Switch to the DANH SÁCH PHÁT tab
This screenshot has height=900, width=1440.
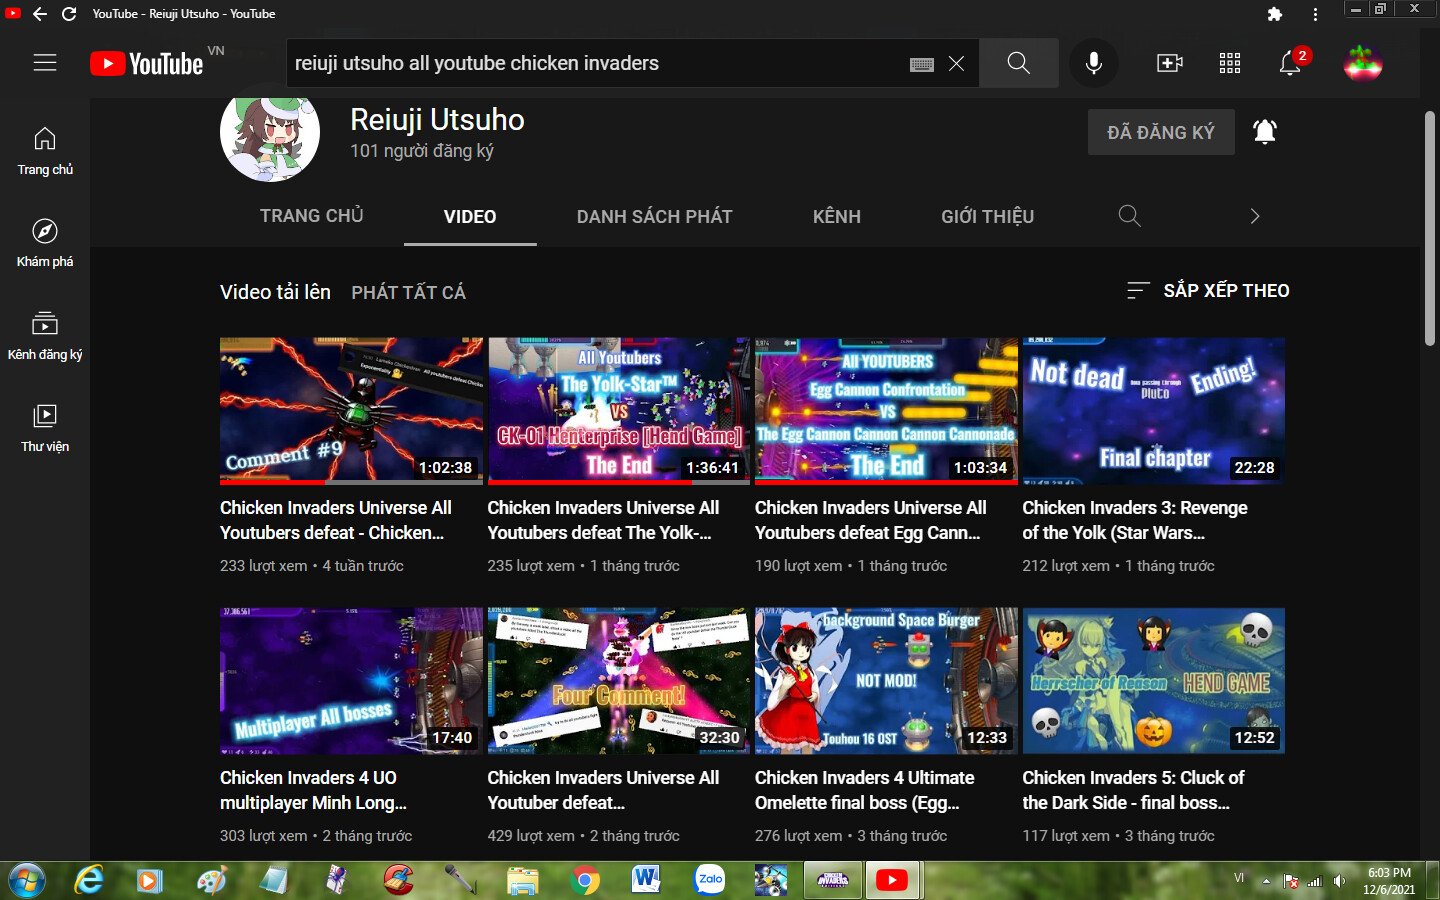point(654,216)
